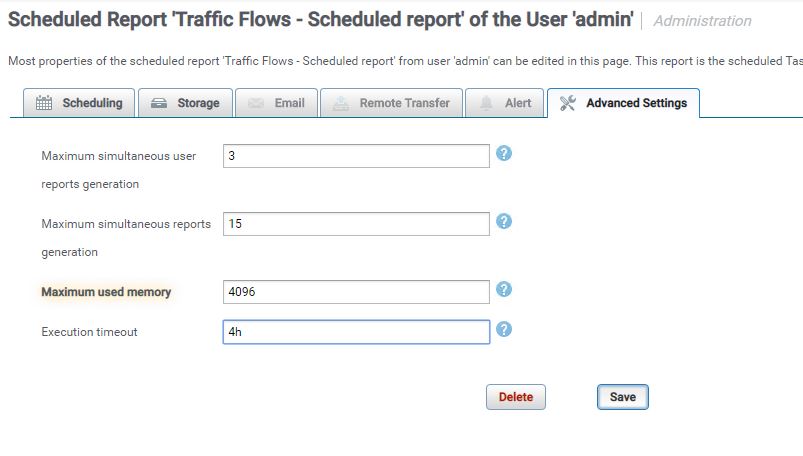The image size is (803, 456).
Task: Select the Execution timeout input box
Action: click(x=356, y=331)
